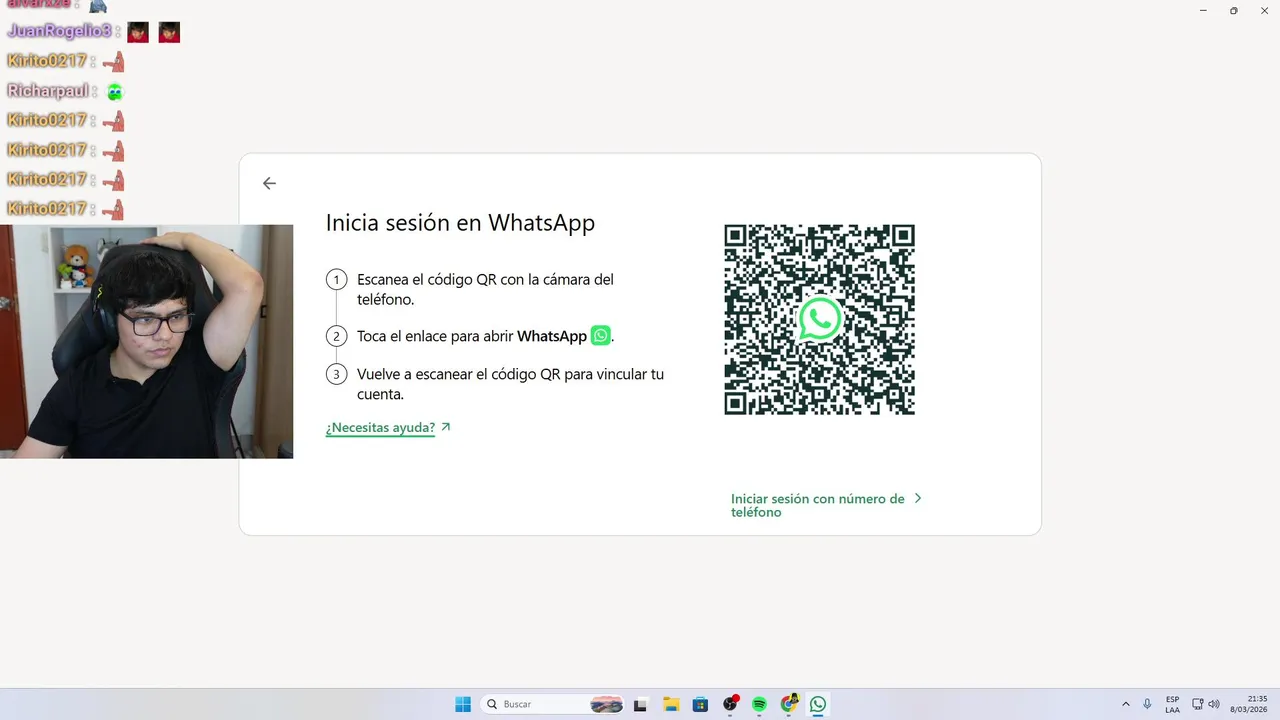The width and height of the screenshot is (1280, 720).
Task: Open OBS Studio from the taskbar
Action: click(x=730, y=704)
